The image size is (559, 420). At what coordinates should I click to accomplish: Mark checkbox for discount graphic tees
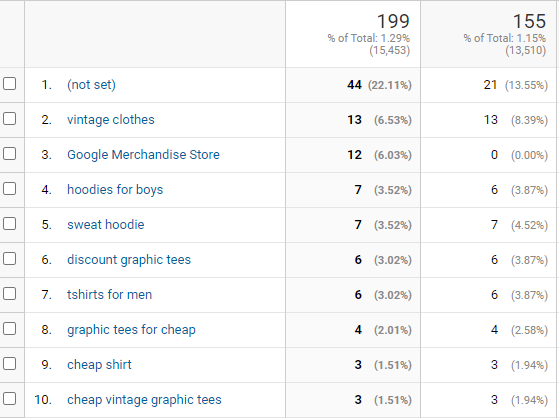click(10, 258)
